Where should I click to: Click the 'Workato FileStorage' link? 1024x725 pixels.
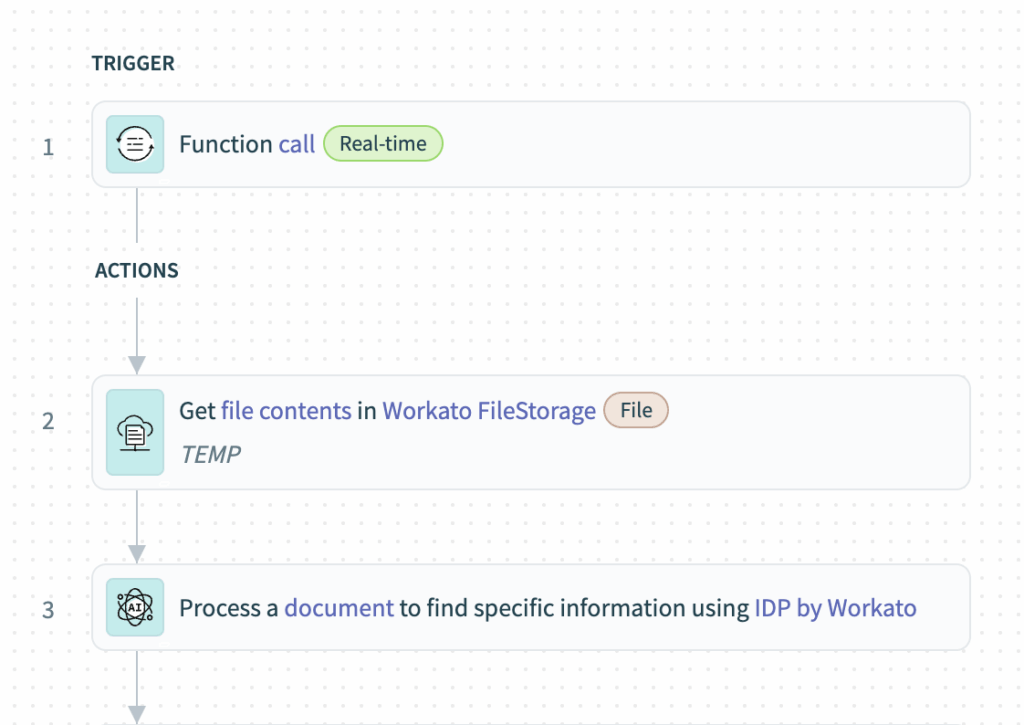489,411
